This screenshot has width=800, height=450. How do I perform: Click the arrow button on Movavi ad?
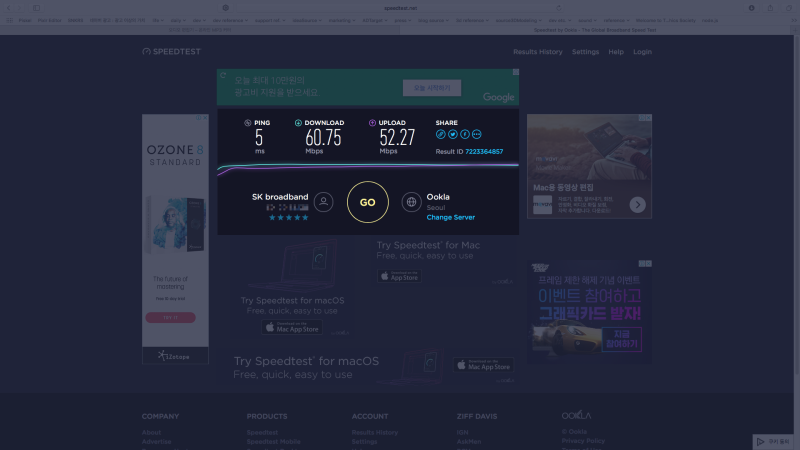click(637, 205)
